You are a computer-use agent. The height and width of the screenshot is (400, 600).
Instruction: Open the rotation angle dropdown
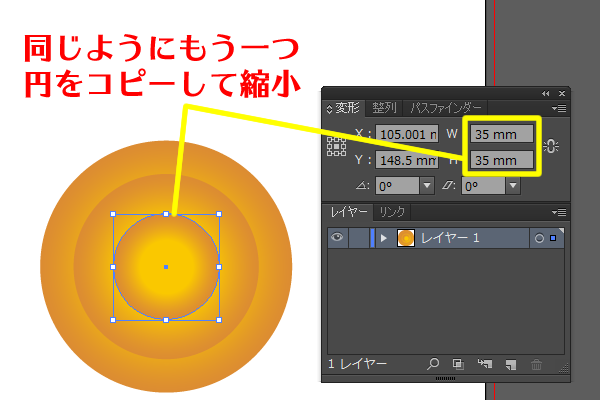(427, 185)
